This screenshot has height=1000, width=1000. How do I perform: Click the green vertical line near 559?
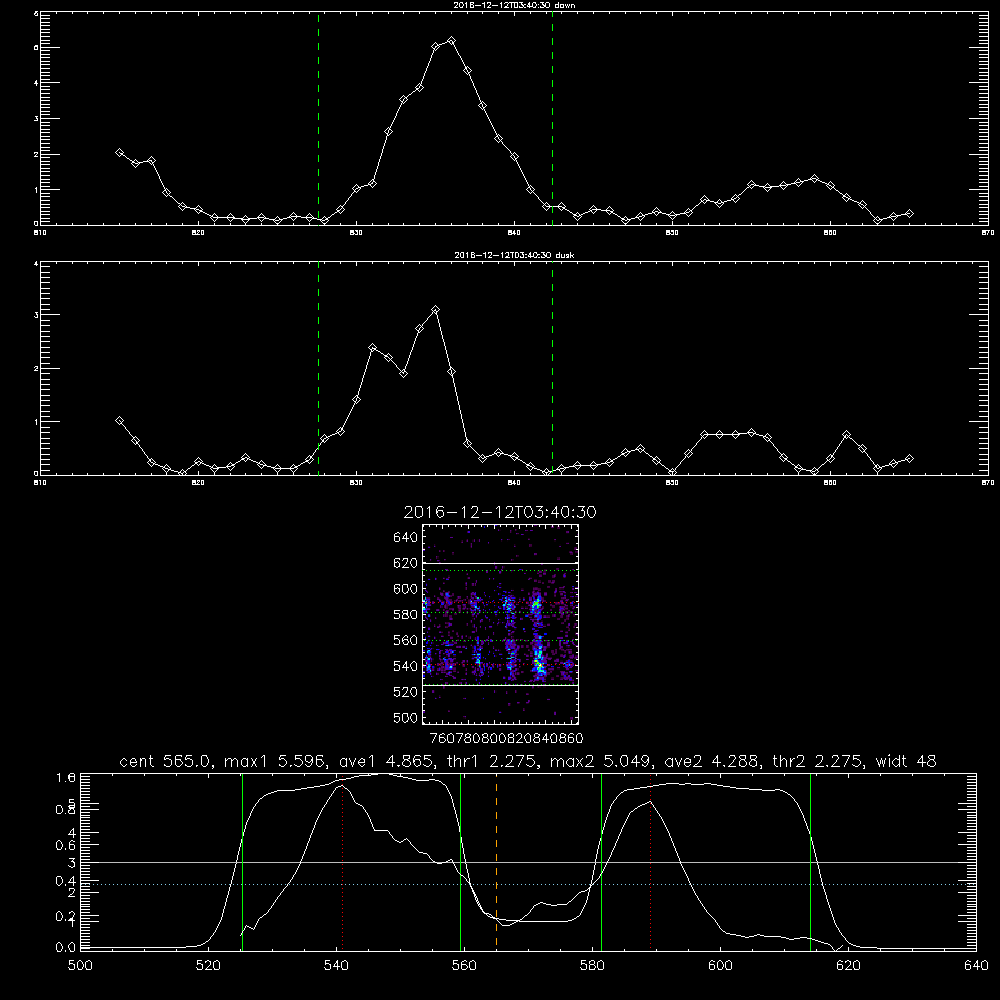pos(460,862)
